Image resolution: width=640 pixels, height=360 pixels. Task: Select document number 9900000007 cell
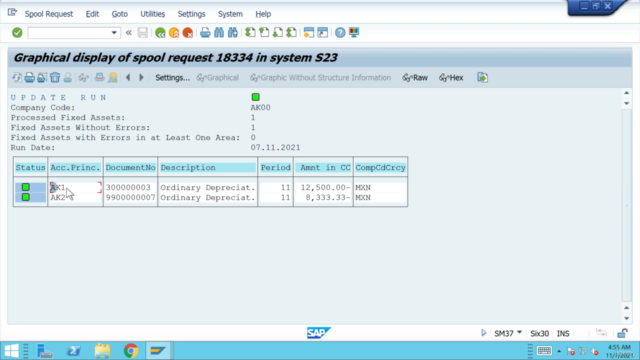(x=131, y=198)
